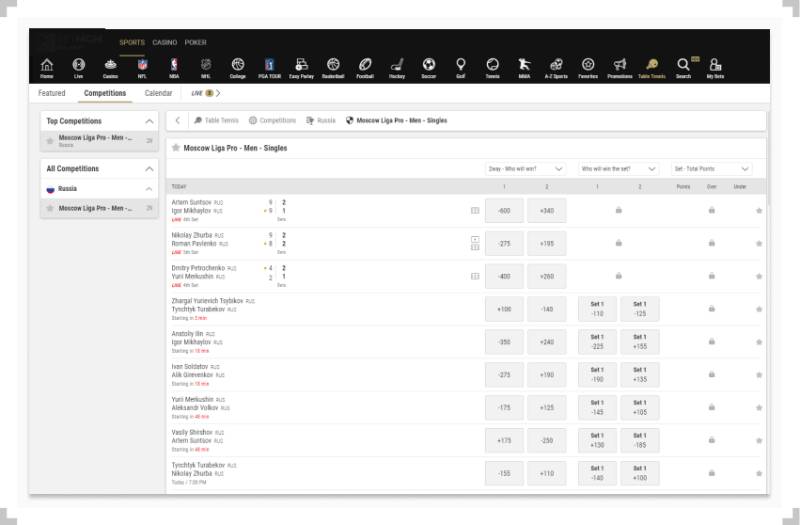This screenshot has width=800, height=525.
Task: Open the SPORTS top menu
Action: [x=132, y=42]
